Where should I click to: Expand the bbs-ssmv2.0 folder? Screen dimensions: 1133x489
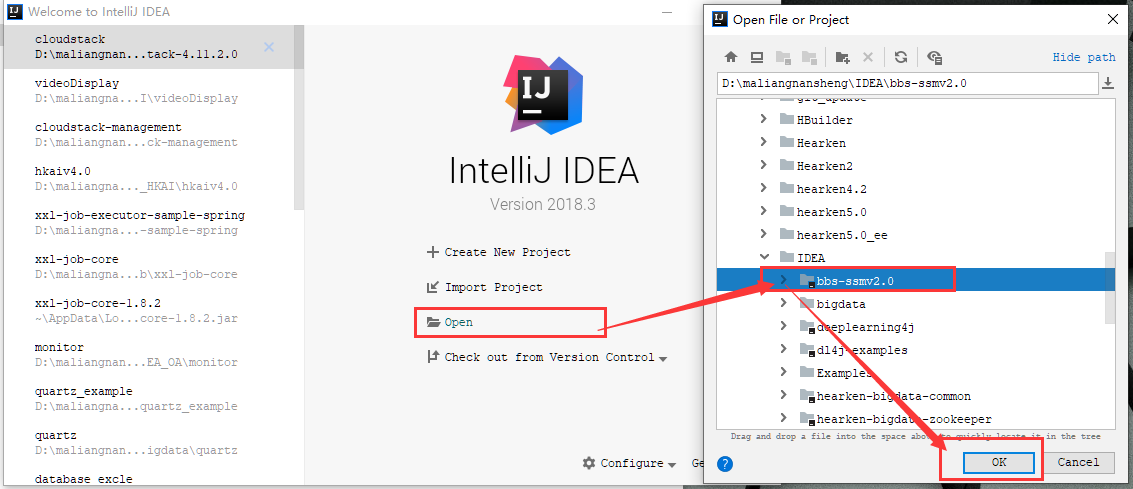tap(783, 280)
